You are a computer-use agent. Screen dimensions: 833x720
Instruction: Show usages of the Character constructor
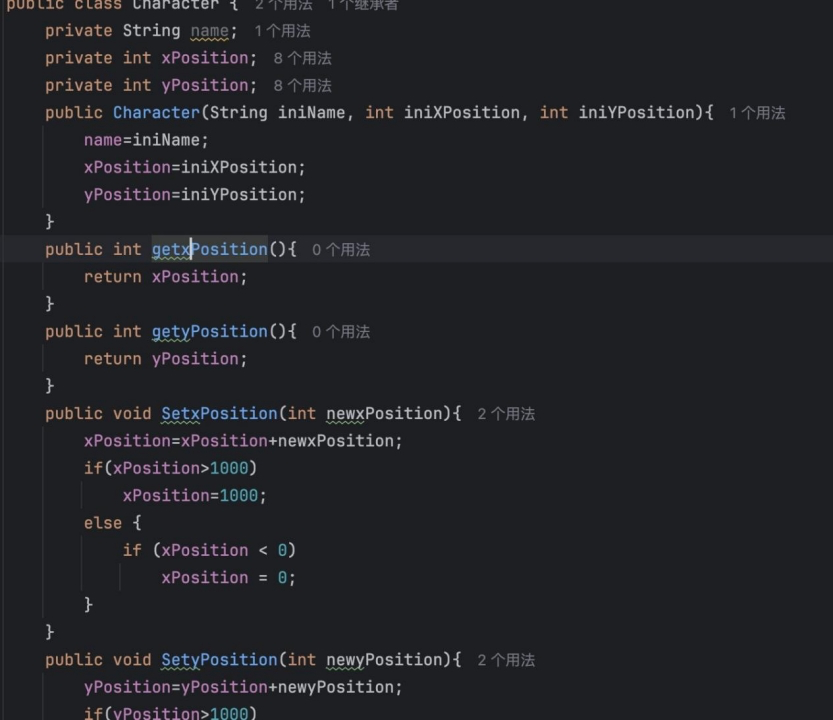[757, 113]
